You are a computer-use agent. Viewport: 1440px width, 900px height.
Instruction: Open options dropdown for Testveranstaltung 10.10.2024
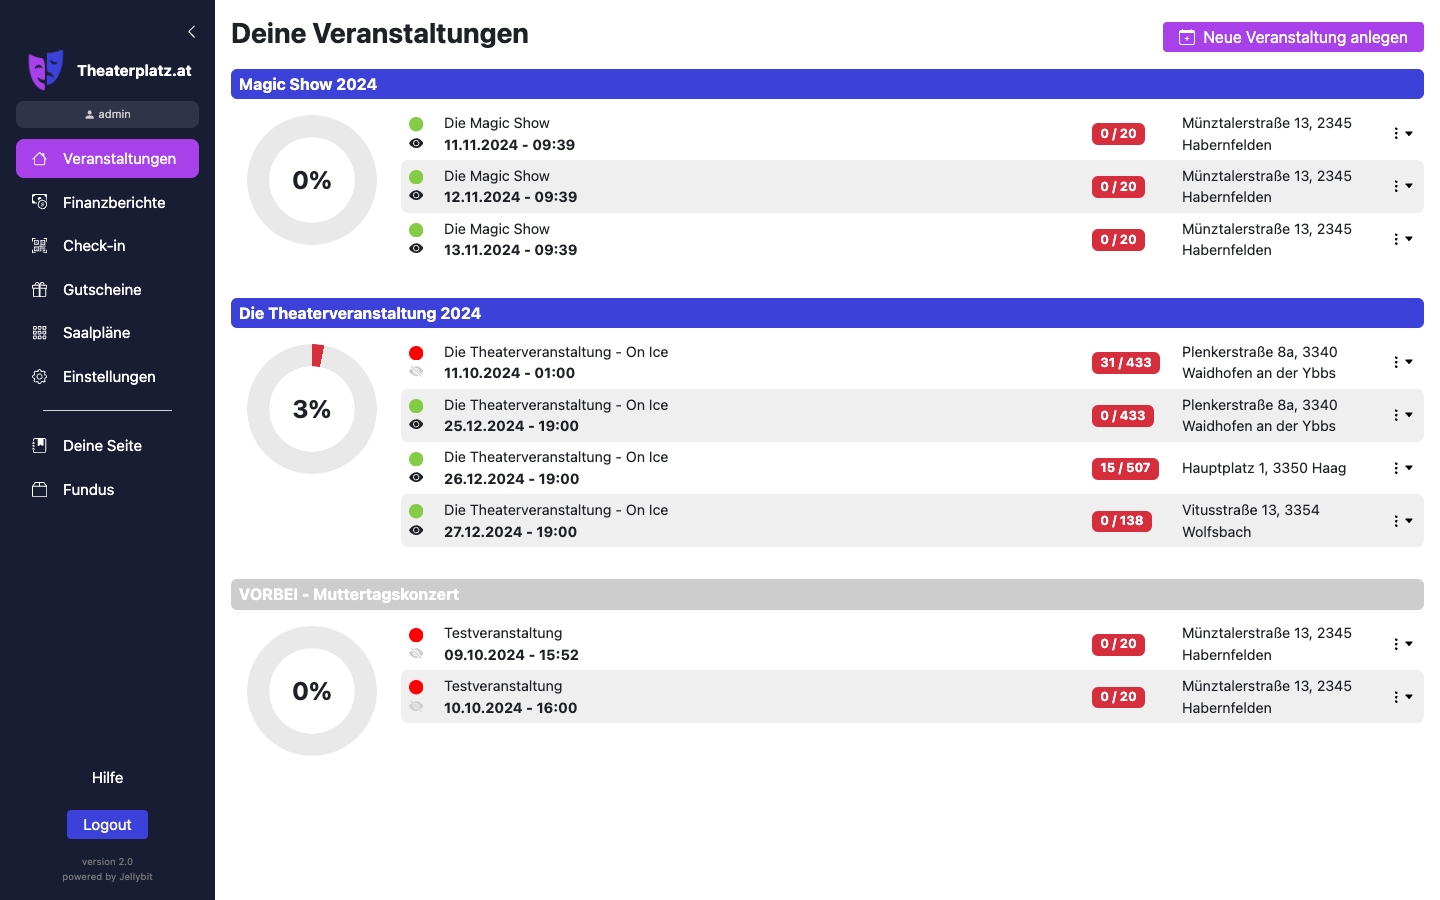point(1402,697)
